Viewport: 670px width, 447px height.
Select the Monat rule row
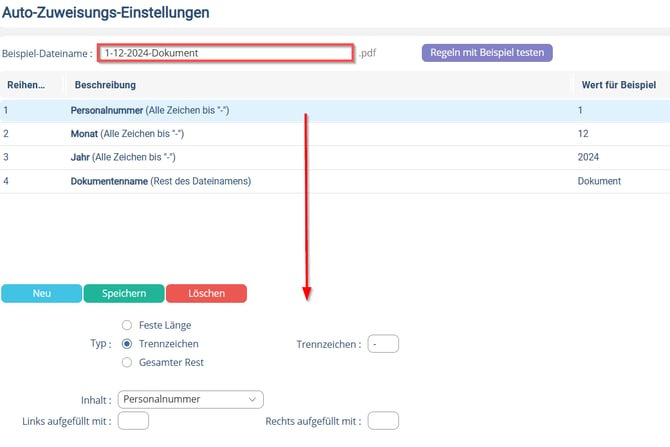(140, 133)
